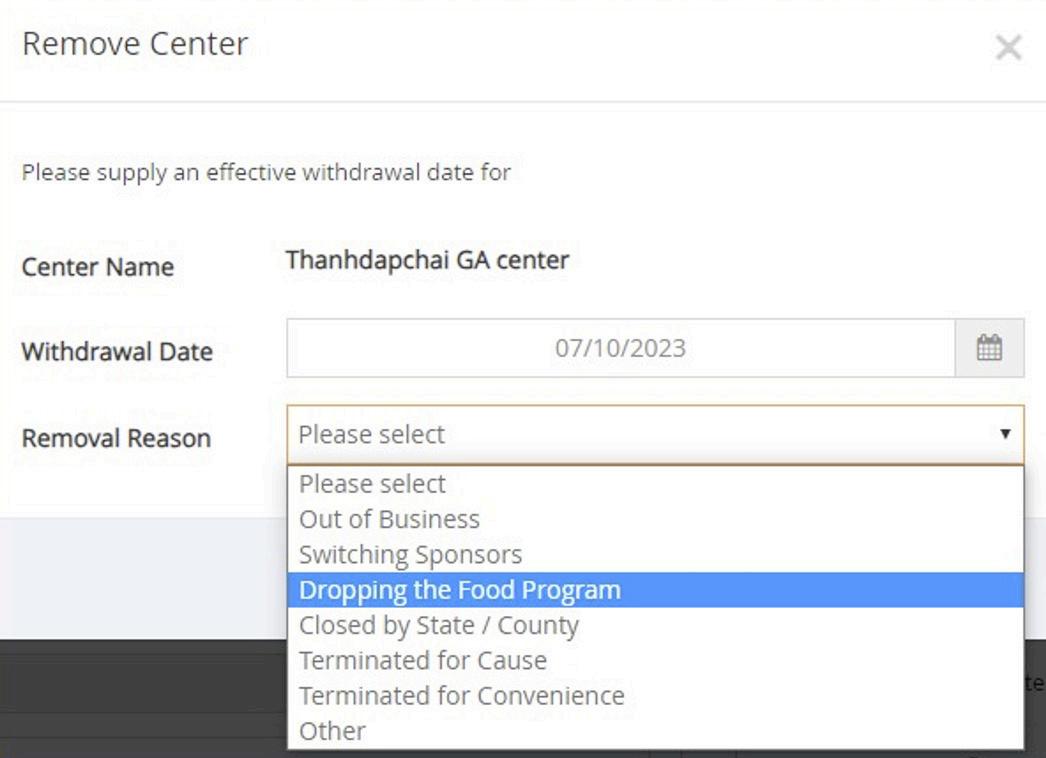The width and height of the screenshot is (1046, 758).
Task: Click the Withdrawal Date input field
Action: pyautogui.click(x=620, y=348)
